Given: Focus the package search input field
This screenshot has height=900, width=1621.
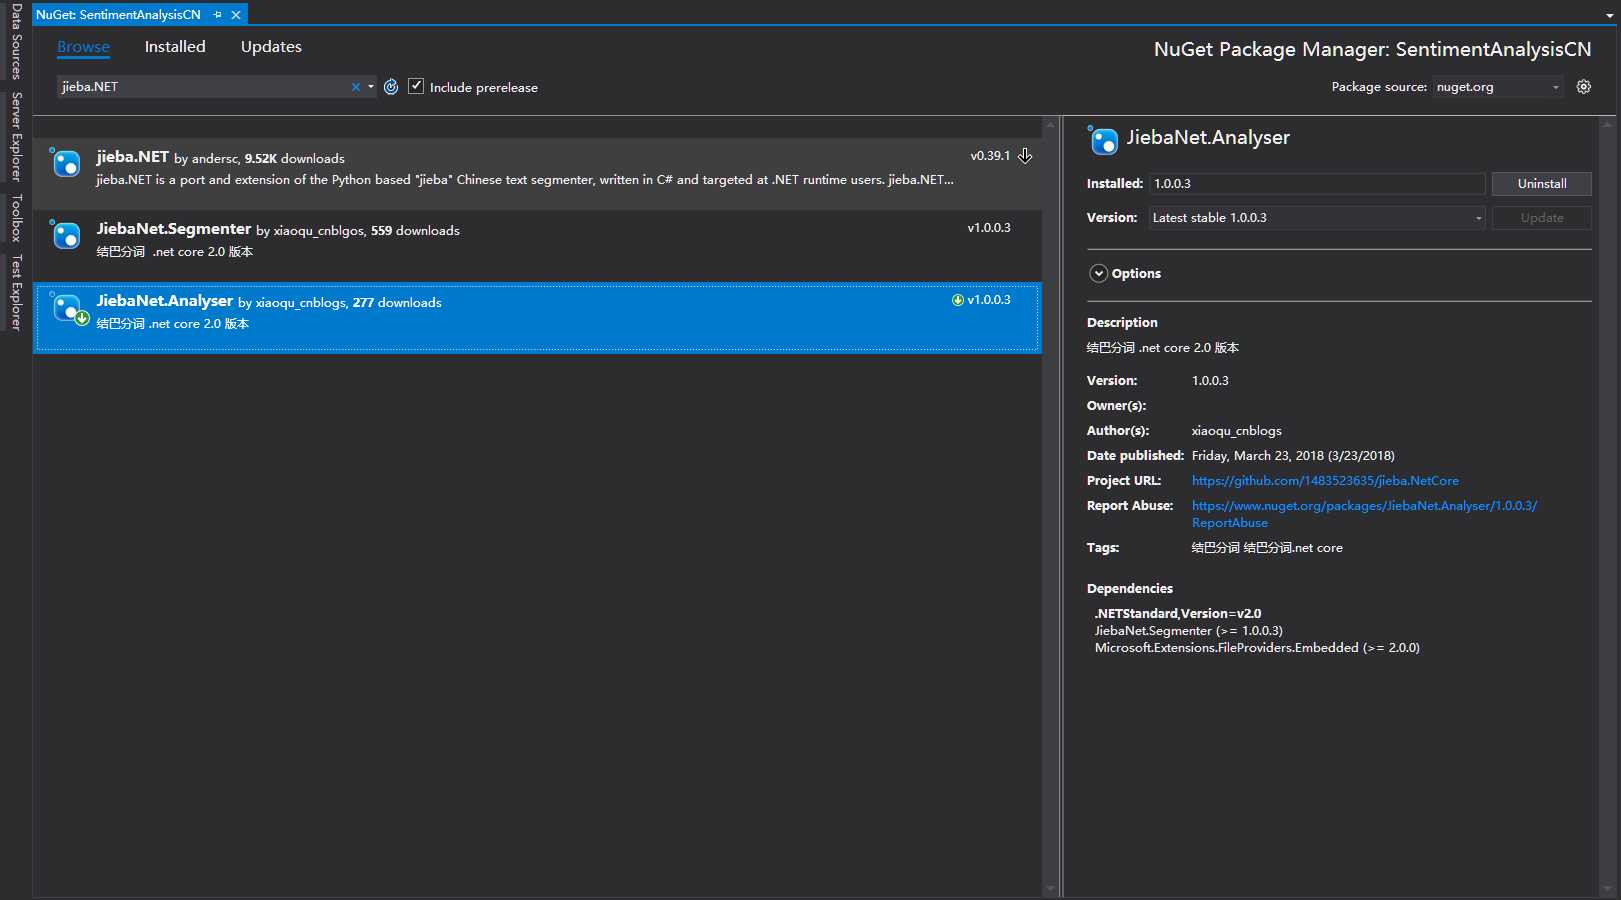Looking at the screenshot, I should coord(203,87).
